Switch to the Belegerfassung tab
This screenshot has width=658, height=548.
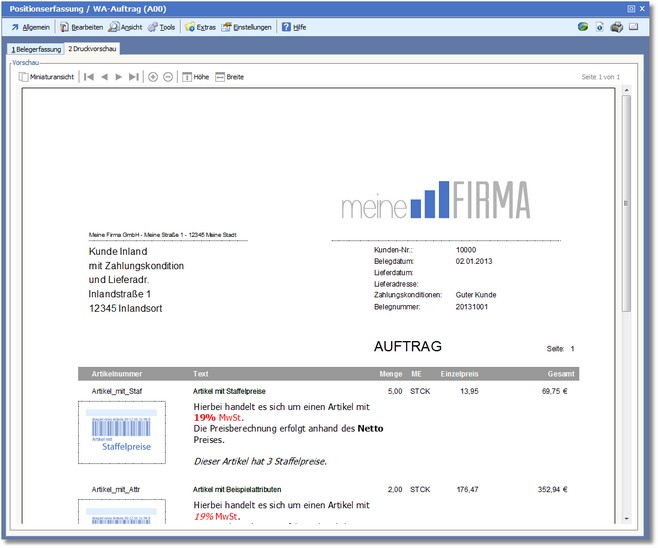(x=36, y=48)
